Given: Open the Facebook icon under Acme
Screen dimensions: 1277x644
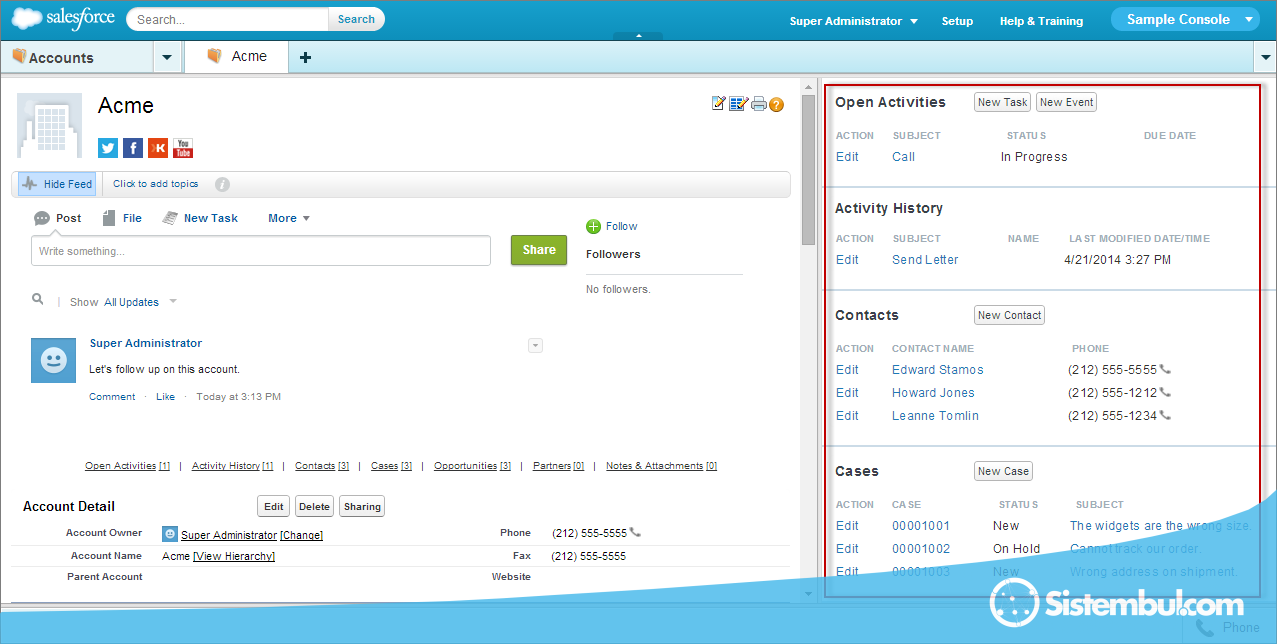Looking at the screenshot, I should point(133,148).
